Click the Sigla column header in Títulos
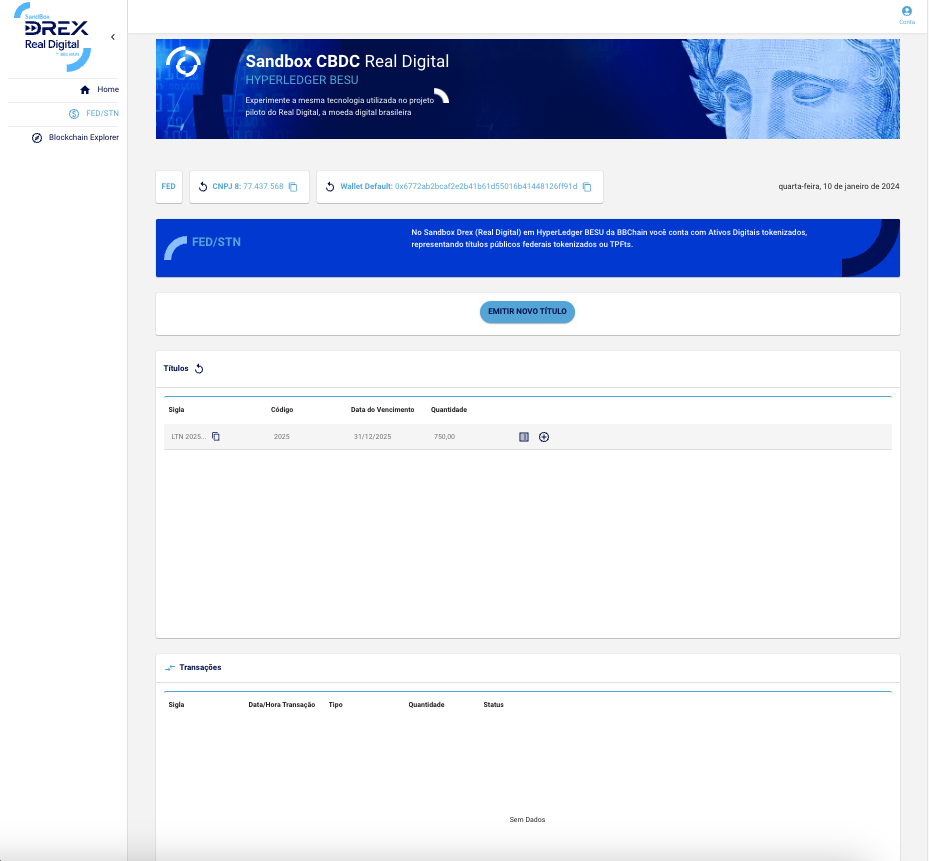 (x=176, y=410)
